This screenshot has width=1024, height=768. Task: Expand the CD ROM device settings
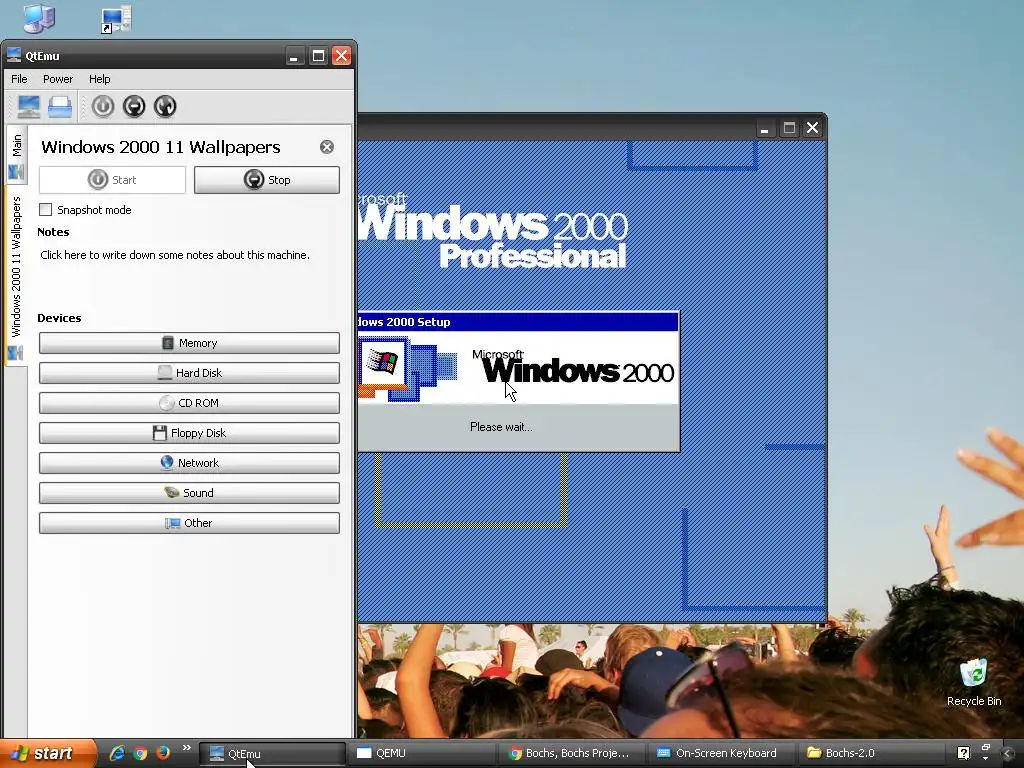point(189,403)
